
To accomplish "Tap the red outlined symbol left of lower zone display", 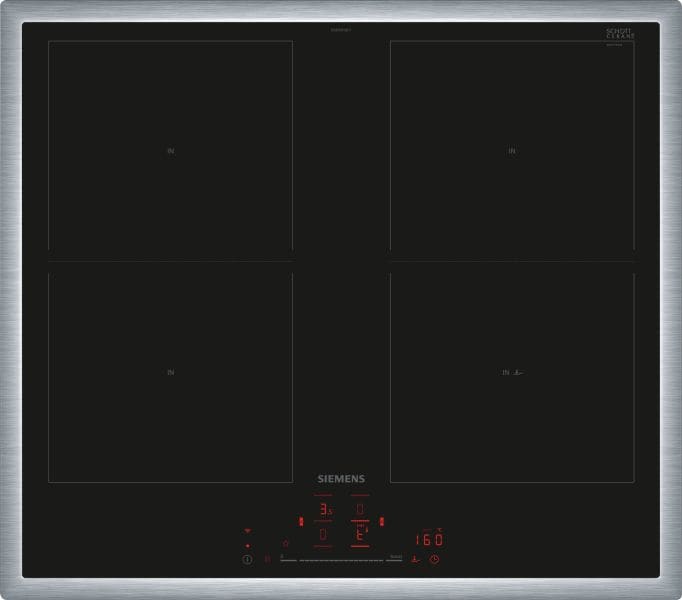I will pyautogui.click(x=286, y=543).
